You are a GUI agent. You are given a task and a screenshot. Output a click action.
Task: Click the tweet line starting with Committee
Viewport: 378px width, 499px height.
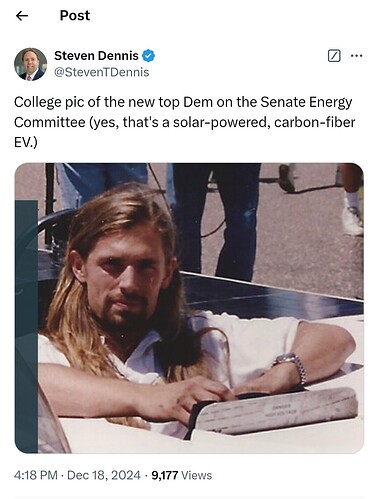(x=184, y=122)
